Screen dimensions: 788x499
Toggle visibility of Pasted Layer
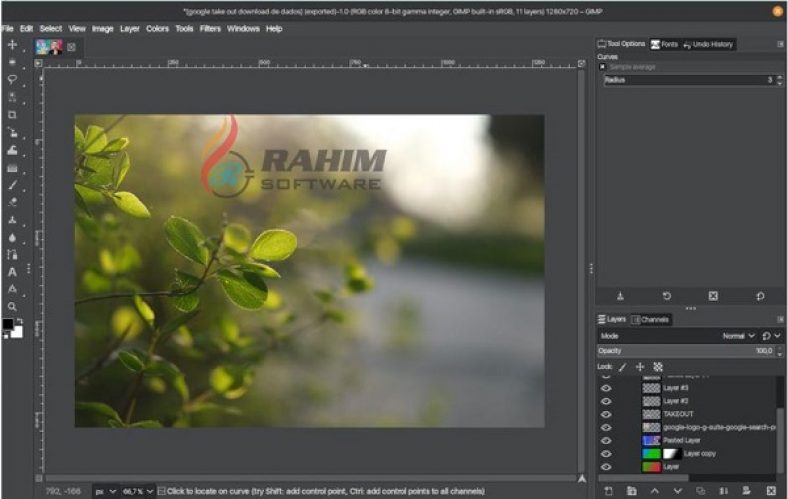point(605,440)
